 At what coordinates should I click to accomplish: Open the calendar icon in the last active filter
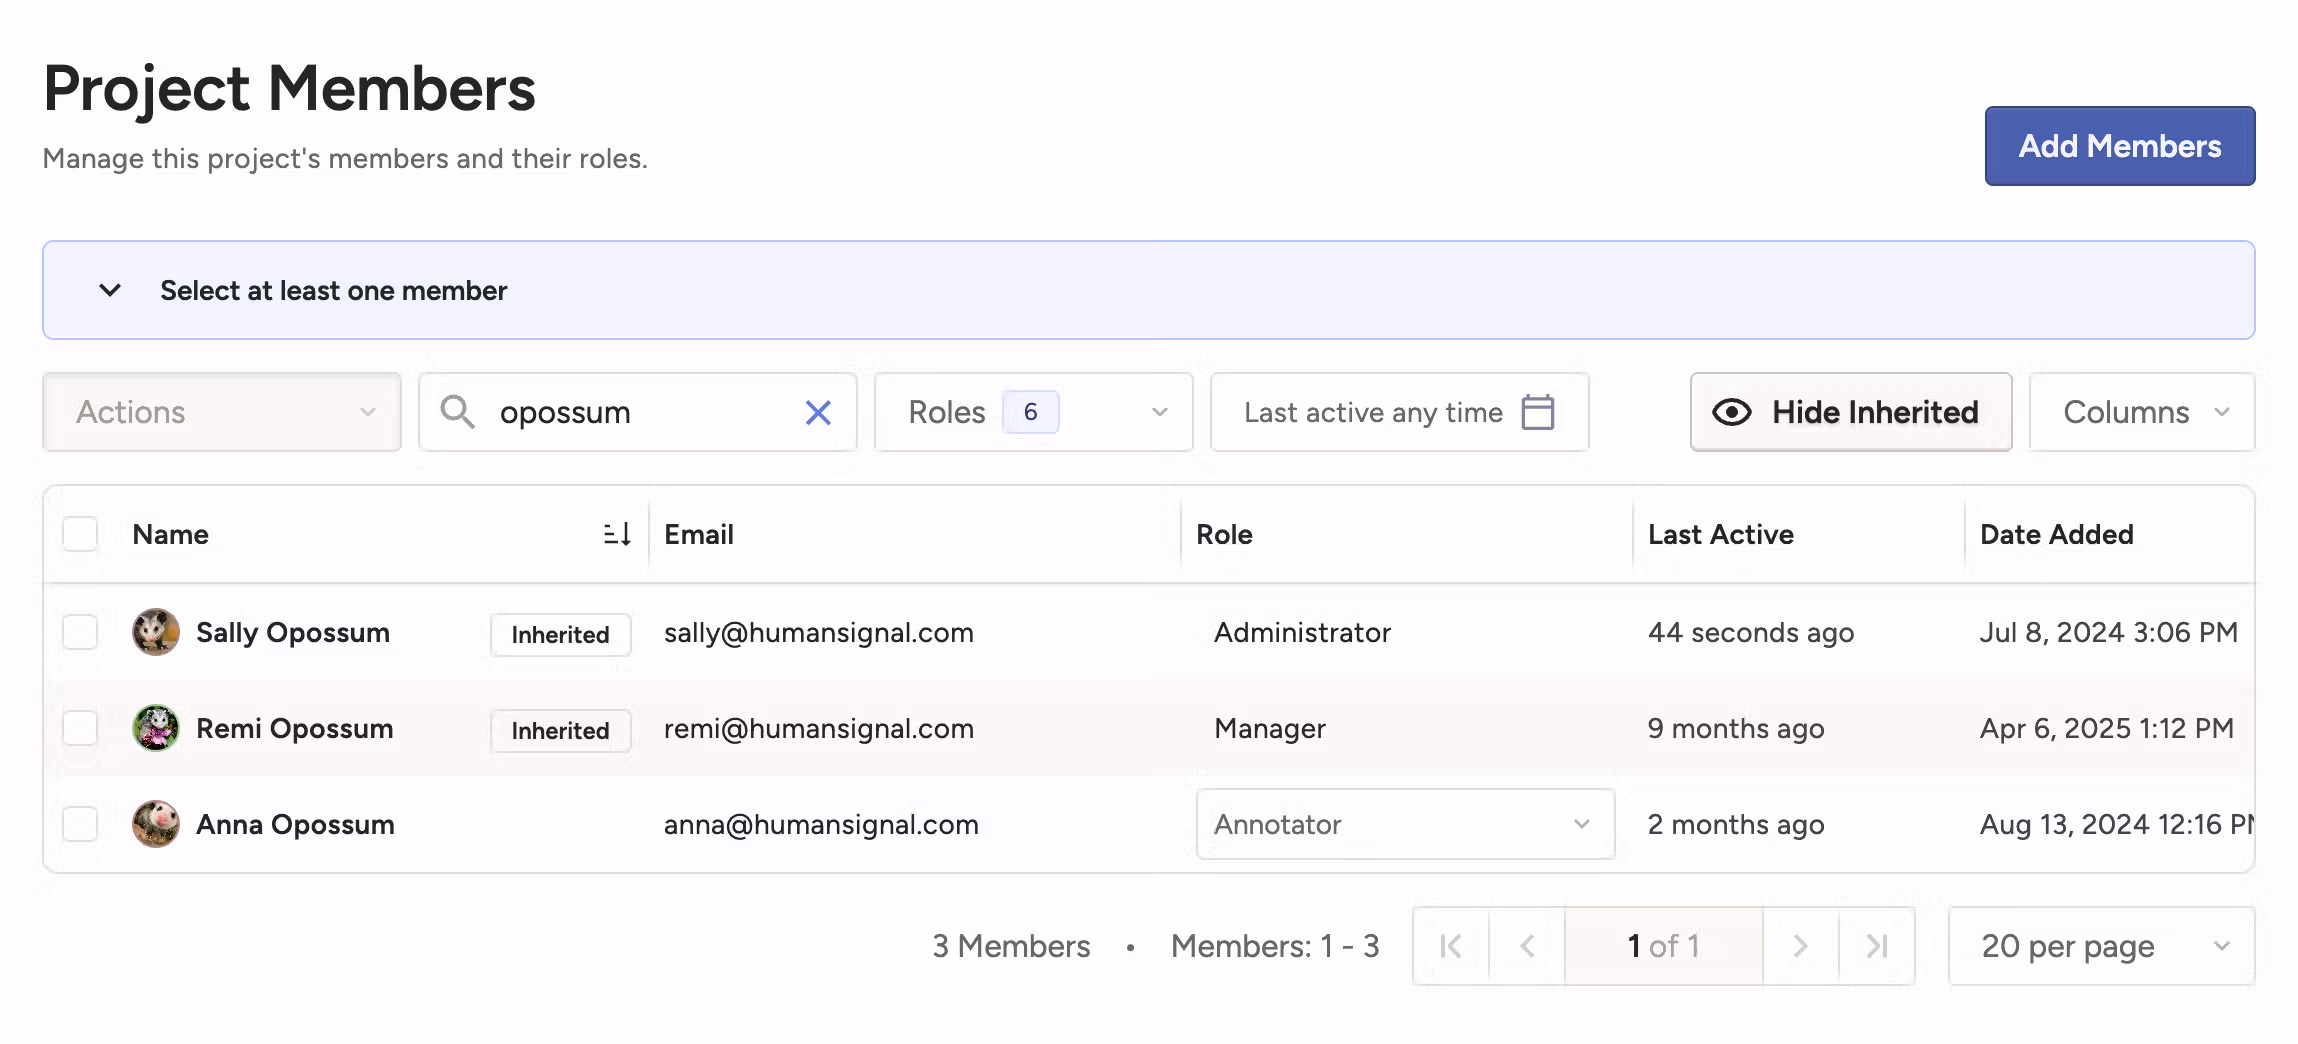[x=1537, y=412]
